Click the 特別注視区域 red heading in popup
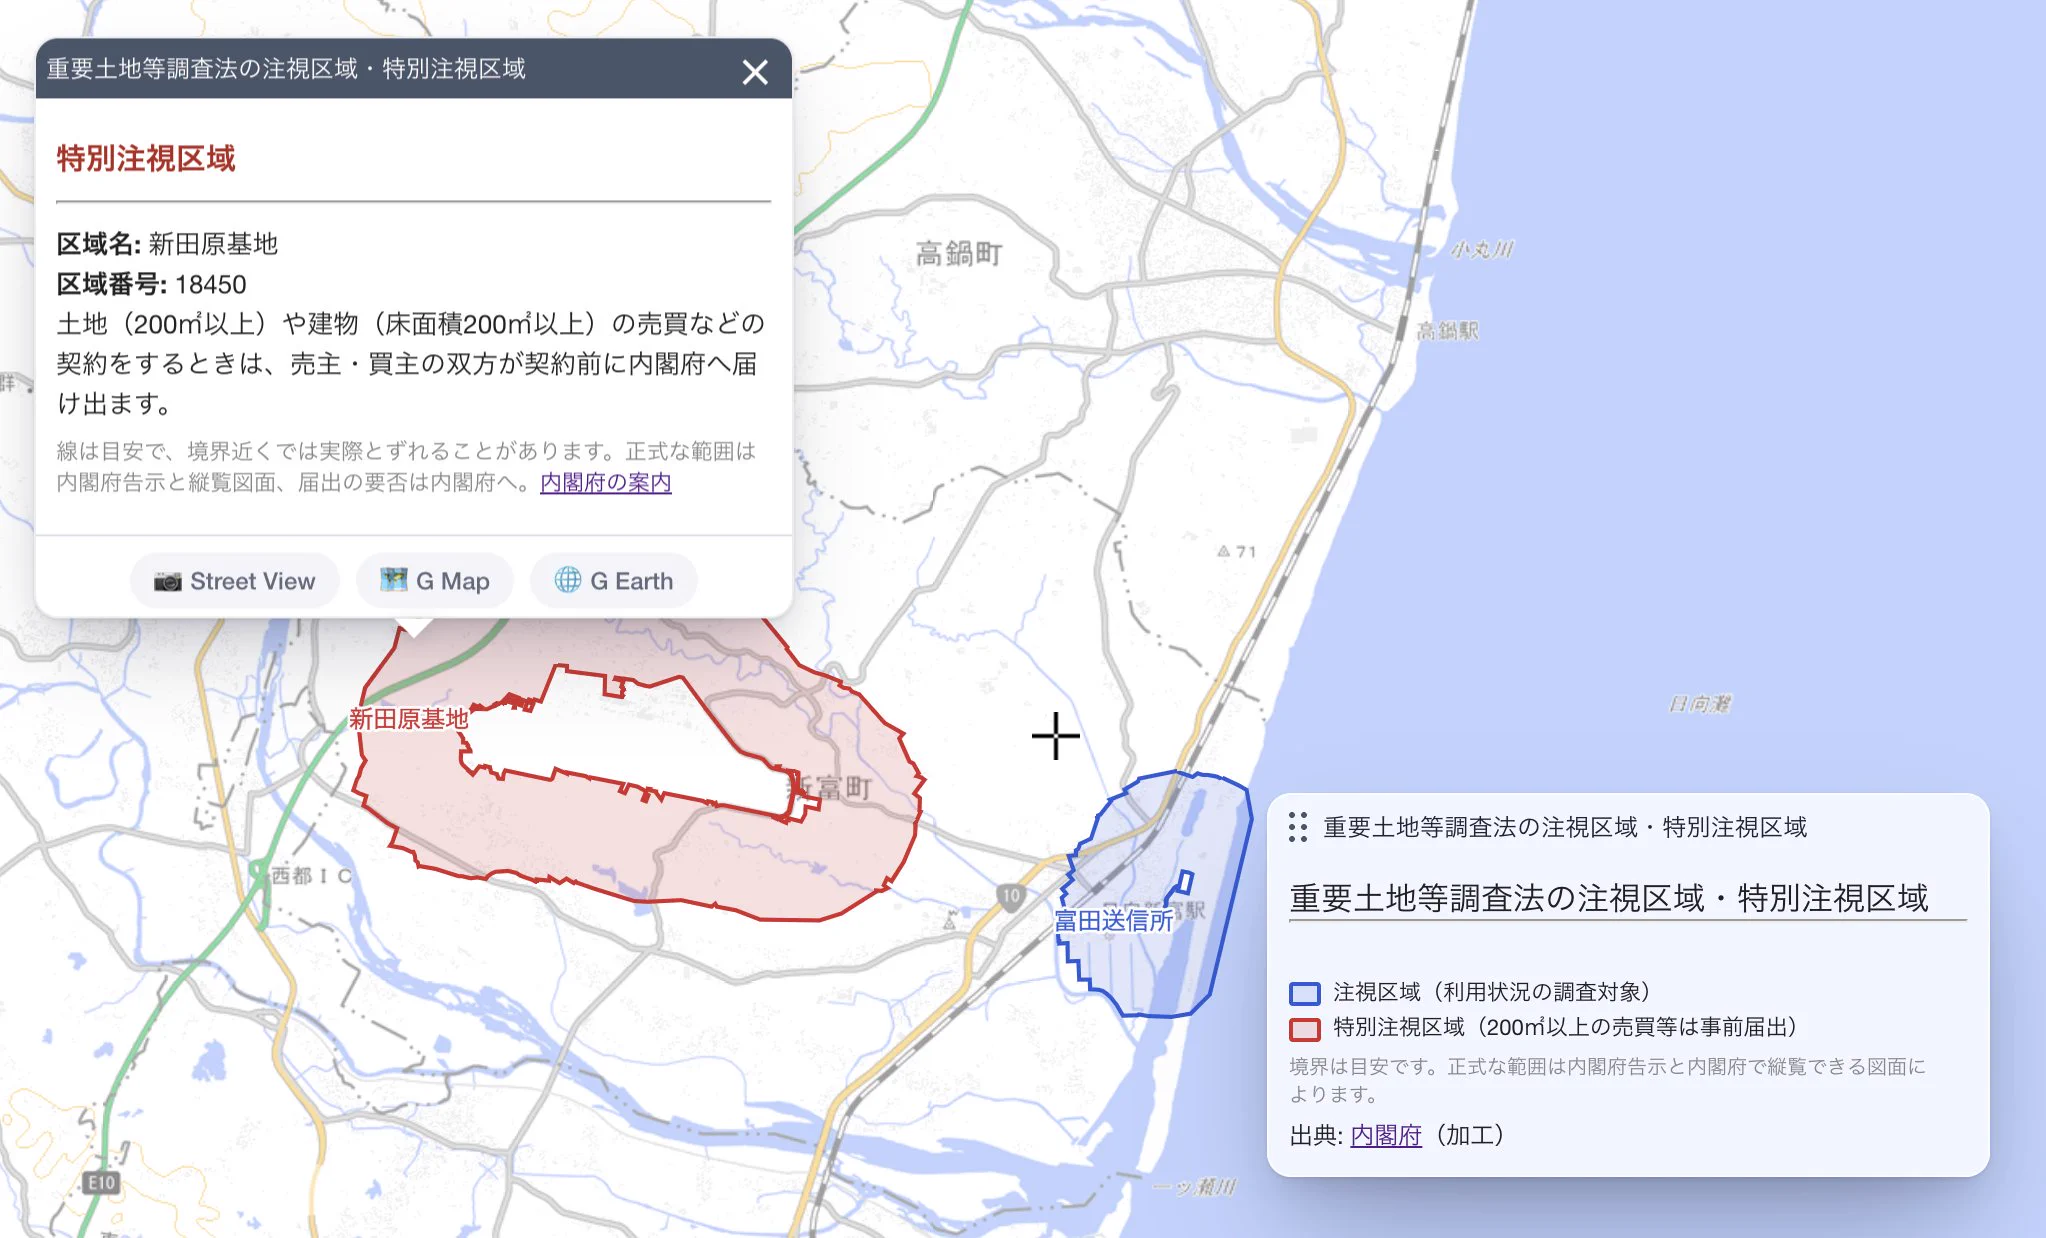This screenshot has width=2046, height=1238. click(146, 158)
